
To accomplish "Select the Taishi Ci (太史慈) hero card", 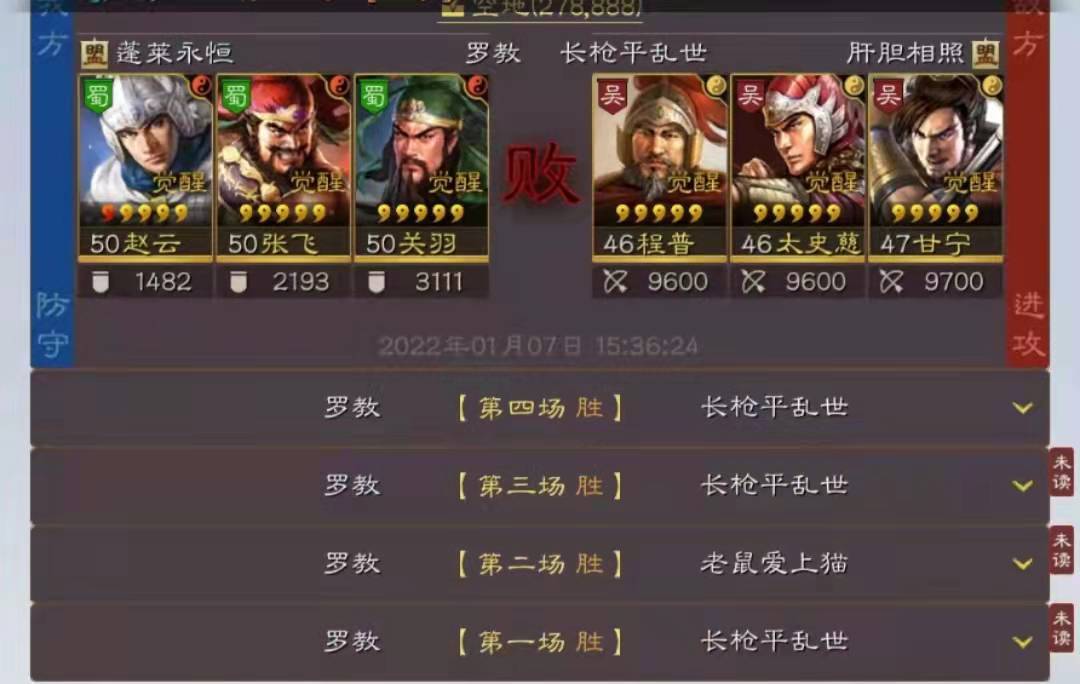I will pyautogui.click(x=798, y=167).
